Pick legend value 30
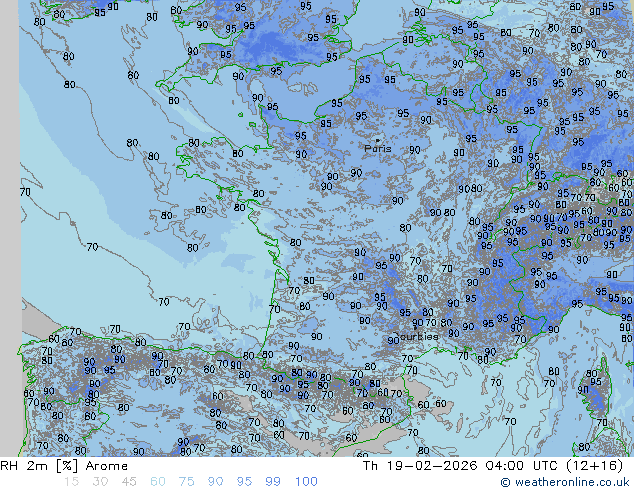Image resolution: width=634 pixels, height=490 pixels. (x=100, y=482)
